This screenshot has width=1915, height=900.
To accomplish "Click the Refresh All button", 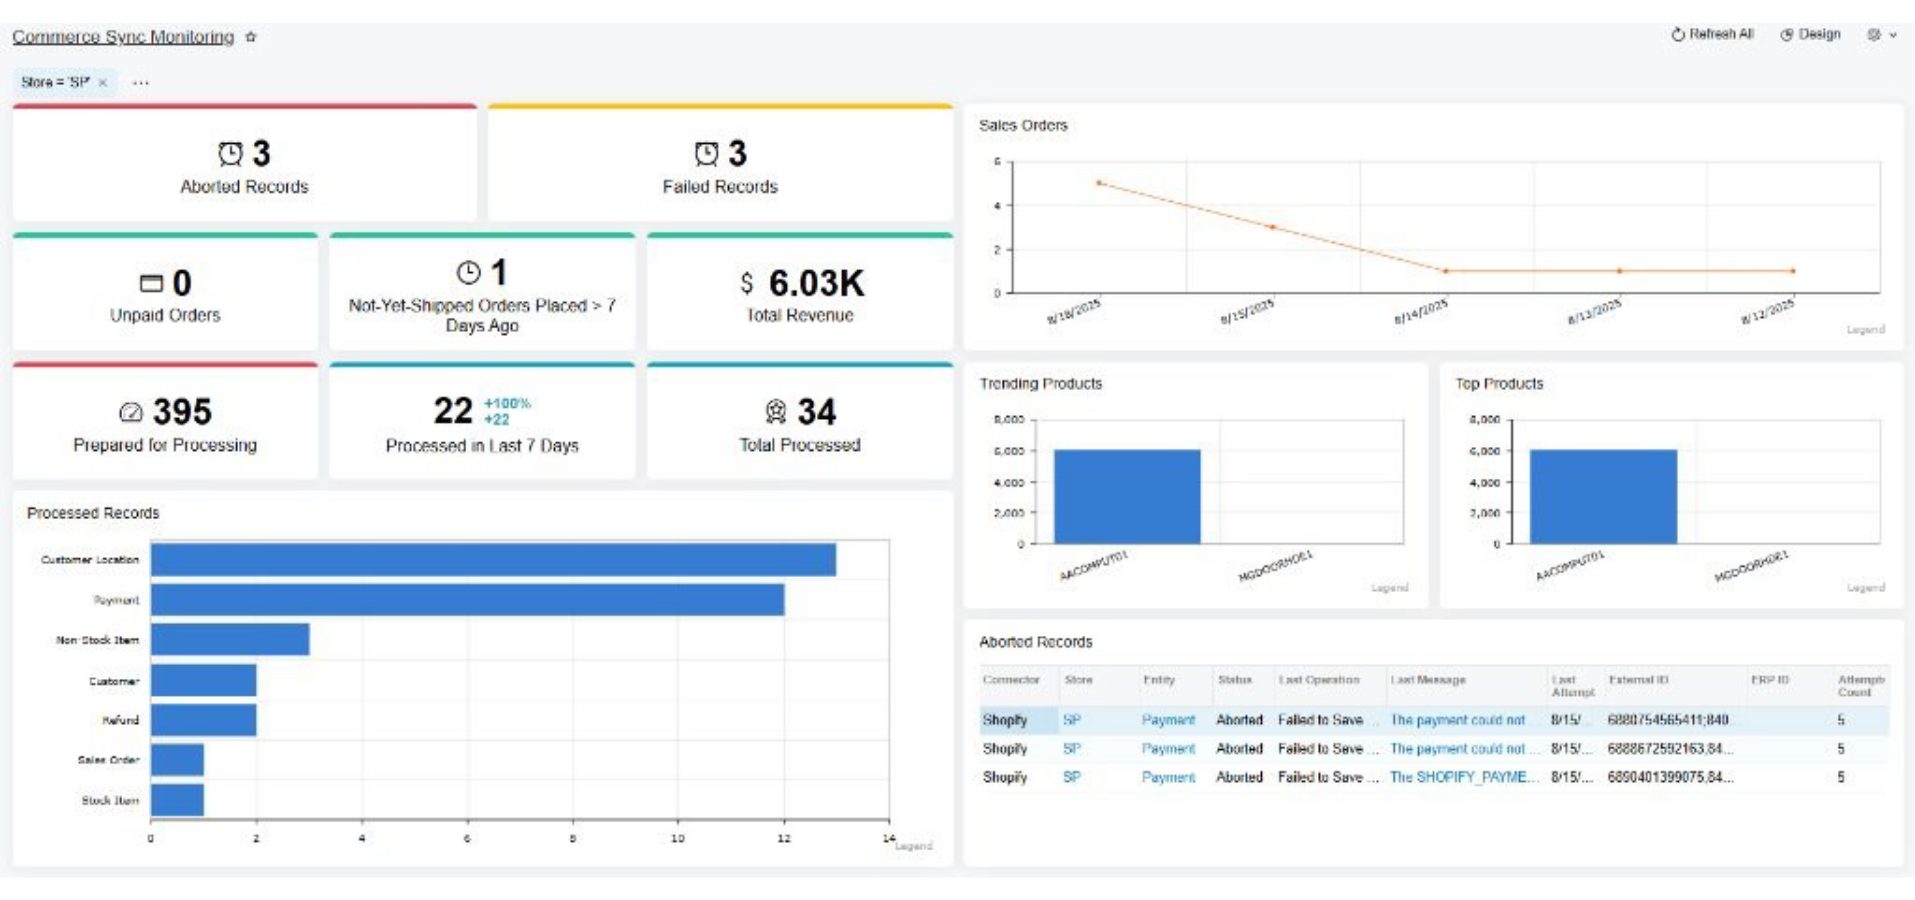I will [x=1712, y=34].
